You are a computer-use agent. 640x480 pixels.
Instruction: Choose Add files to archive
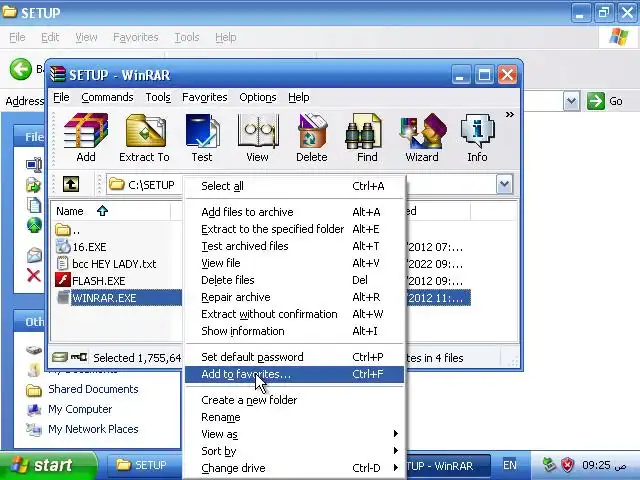[x=295, y=212]
